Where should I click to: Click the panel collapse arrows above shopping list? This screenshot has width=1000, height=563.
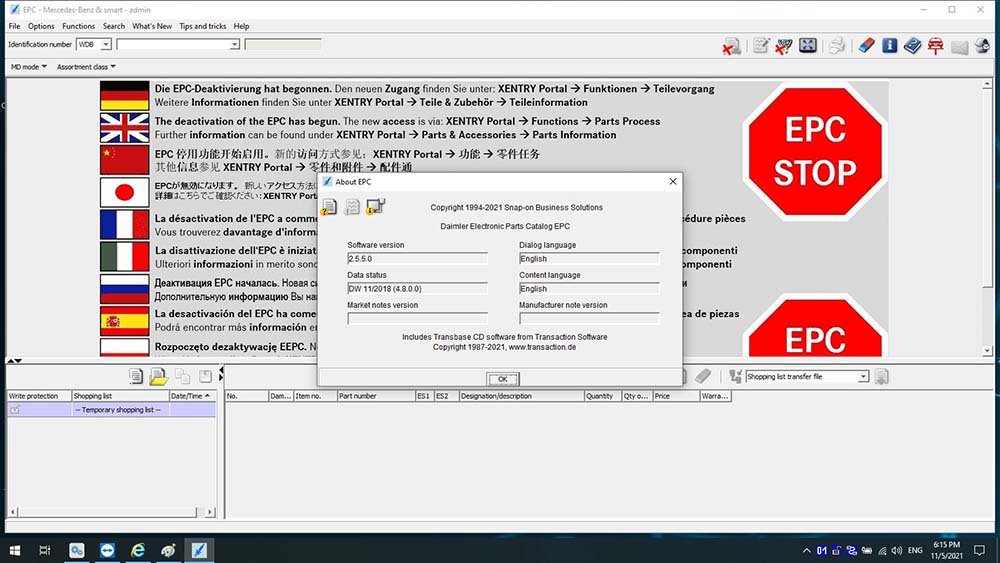pos(14,361)
